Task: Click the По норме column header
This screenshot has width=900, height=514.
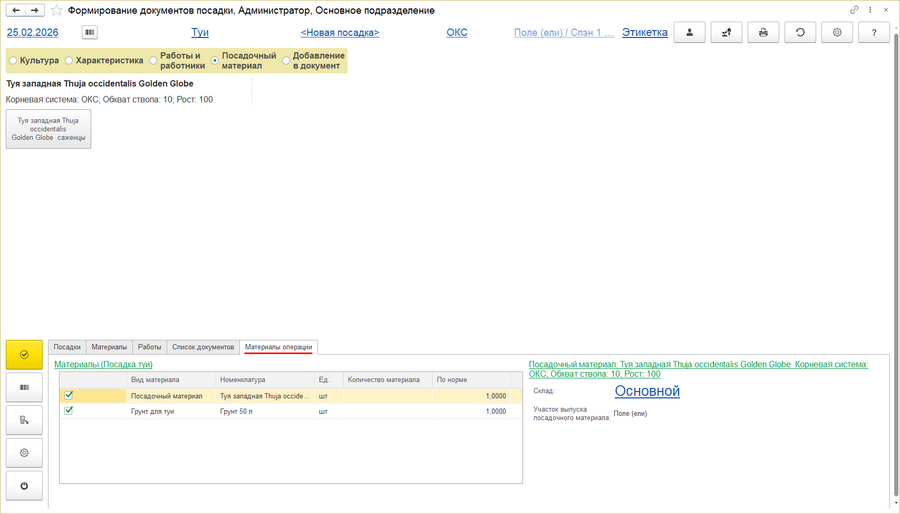Action: point(471,380)
